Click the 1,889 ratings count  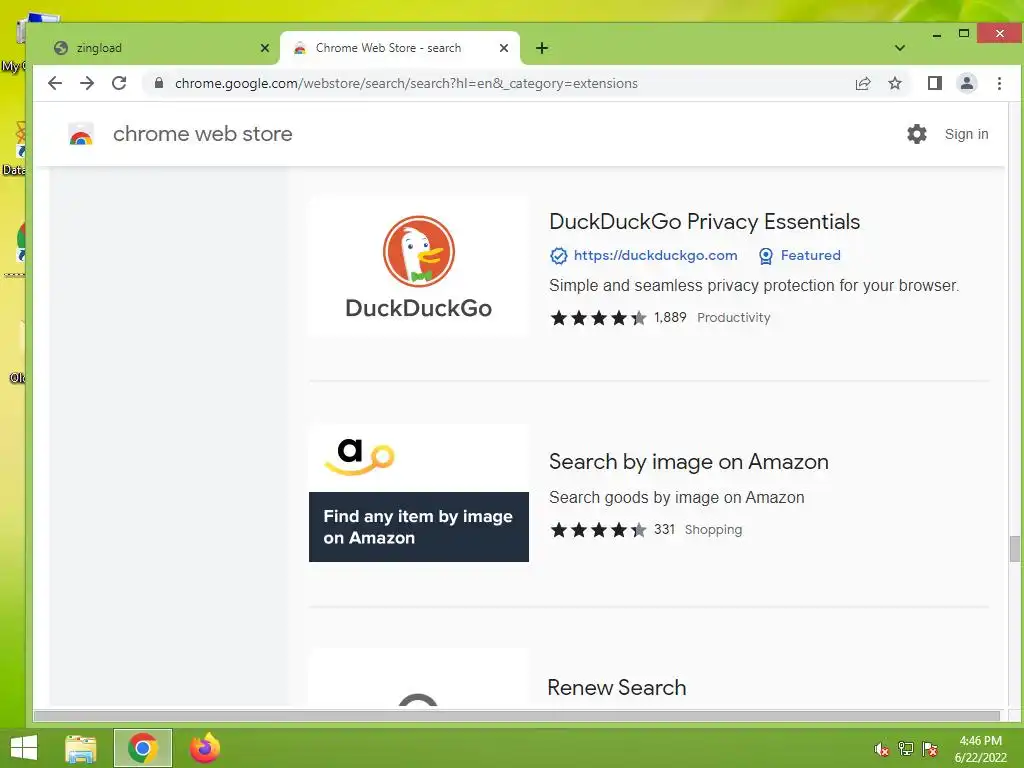point(670,317)
